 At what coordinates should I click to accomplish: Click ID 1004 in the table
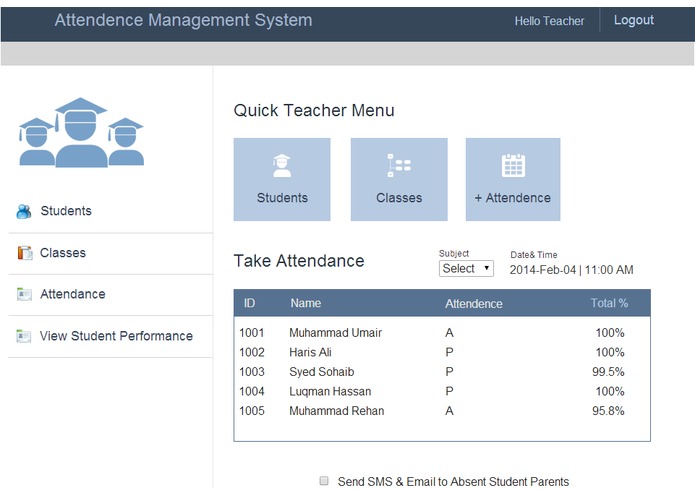pyautogui.click(x=252, y=391)
